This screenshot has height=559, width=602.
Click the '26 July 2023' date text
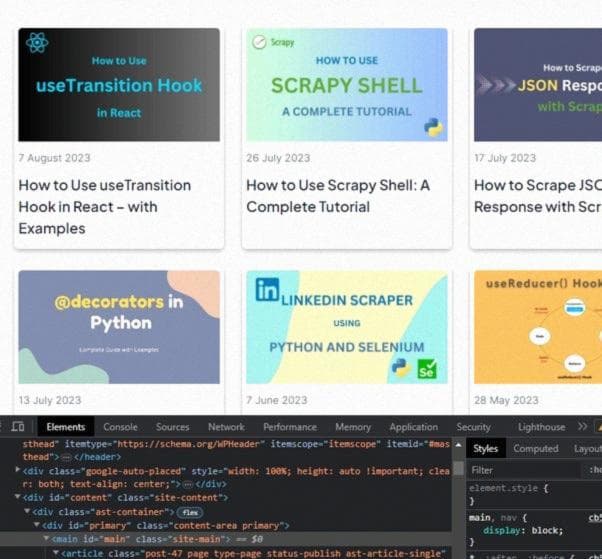278,158
